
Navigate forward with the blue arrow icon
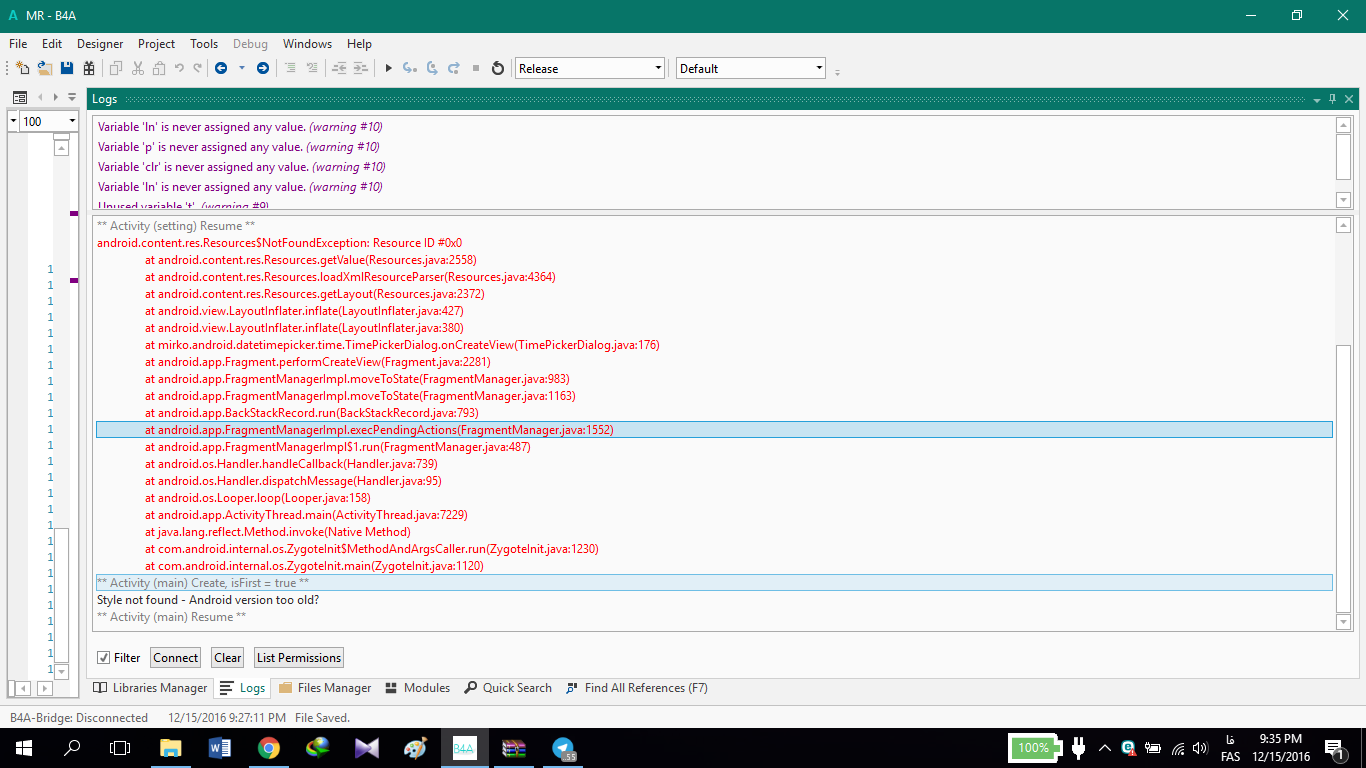[263, 68]
